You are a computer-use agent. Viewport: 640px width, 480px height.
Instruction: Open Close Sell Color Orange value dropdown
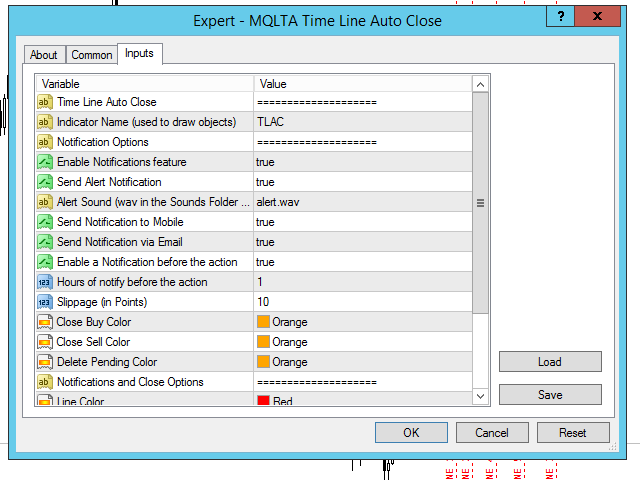pos(289,342)
